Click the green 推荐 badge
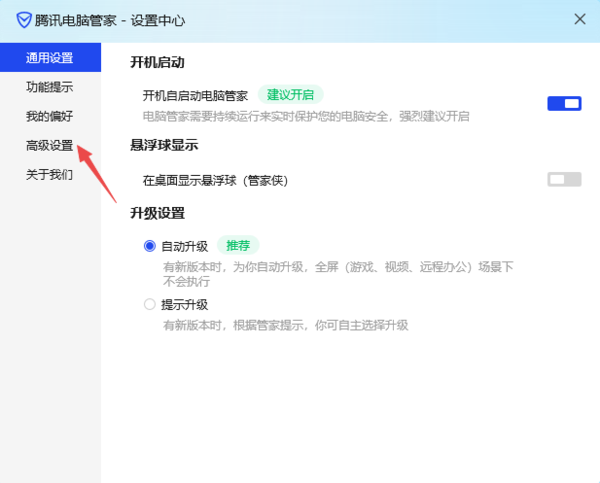 (x=239, y=245)
